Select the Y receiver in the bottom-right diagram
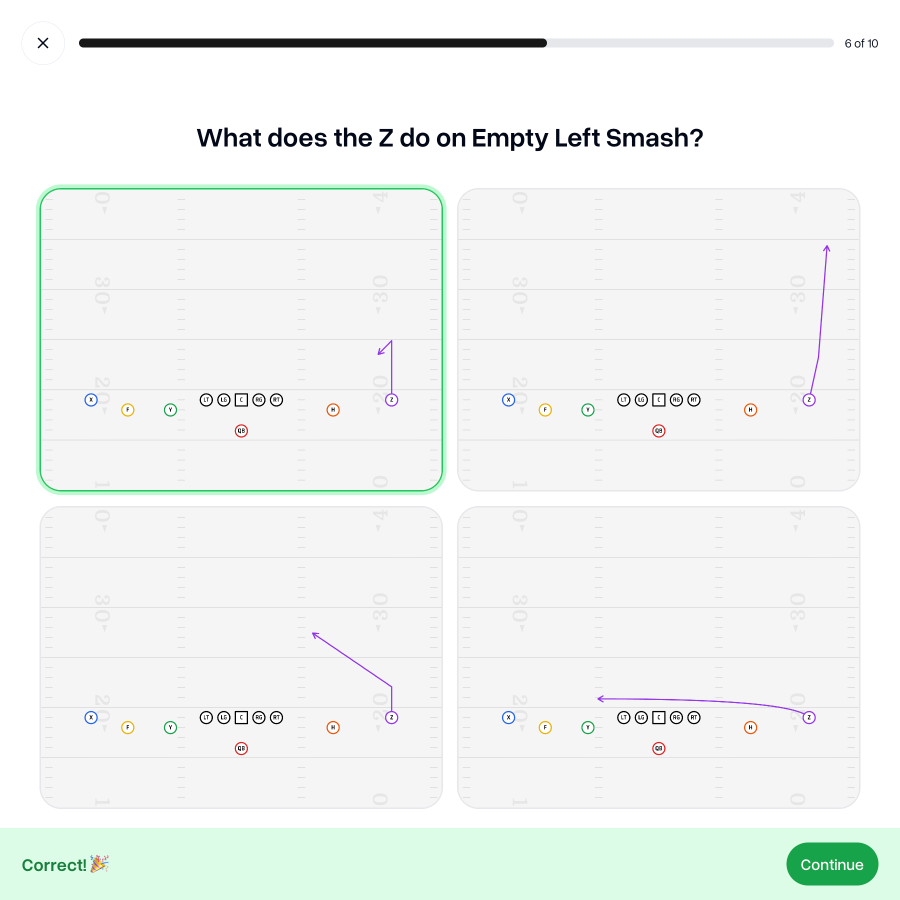 click(588, 727)
